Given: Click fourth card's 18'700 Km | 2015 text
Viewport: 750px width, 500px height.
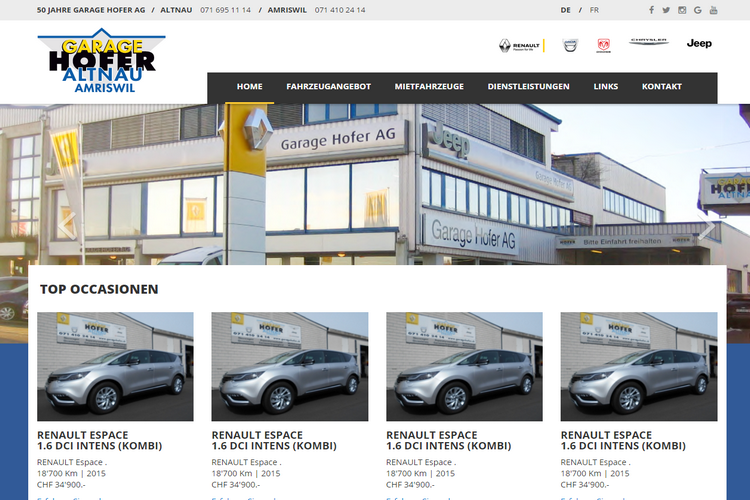Looking at the screenshot, I should [595, 473].
